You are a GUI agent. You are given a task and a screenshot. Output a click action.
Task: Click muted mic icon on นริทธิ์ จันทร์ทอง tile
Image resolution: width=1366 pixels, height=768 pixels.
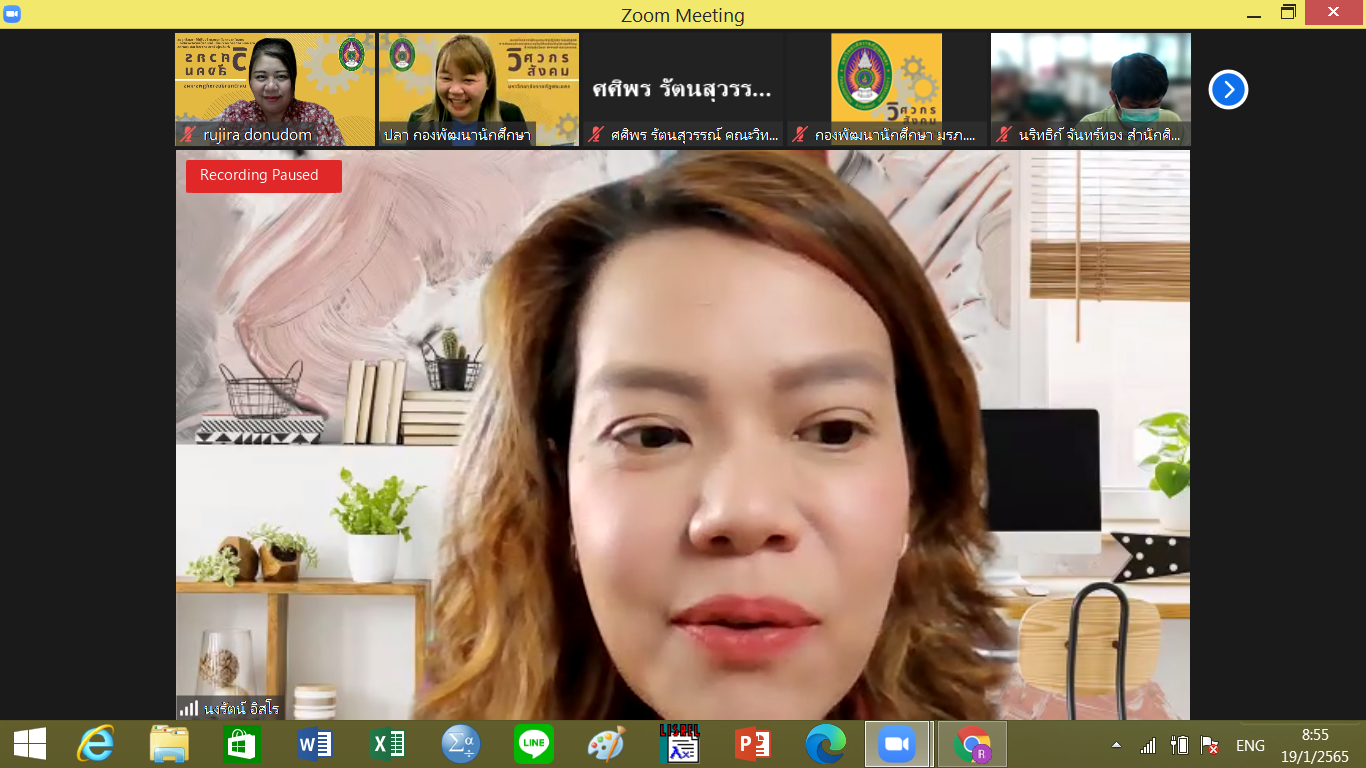(x=1004, y=135)
